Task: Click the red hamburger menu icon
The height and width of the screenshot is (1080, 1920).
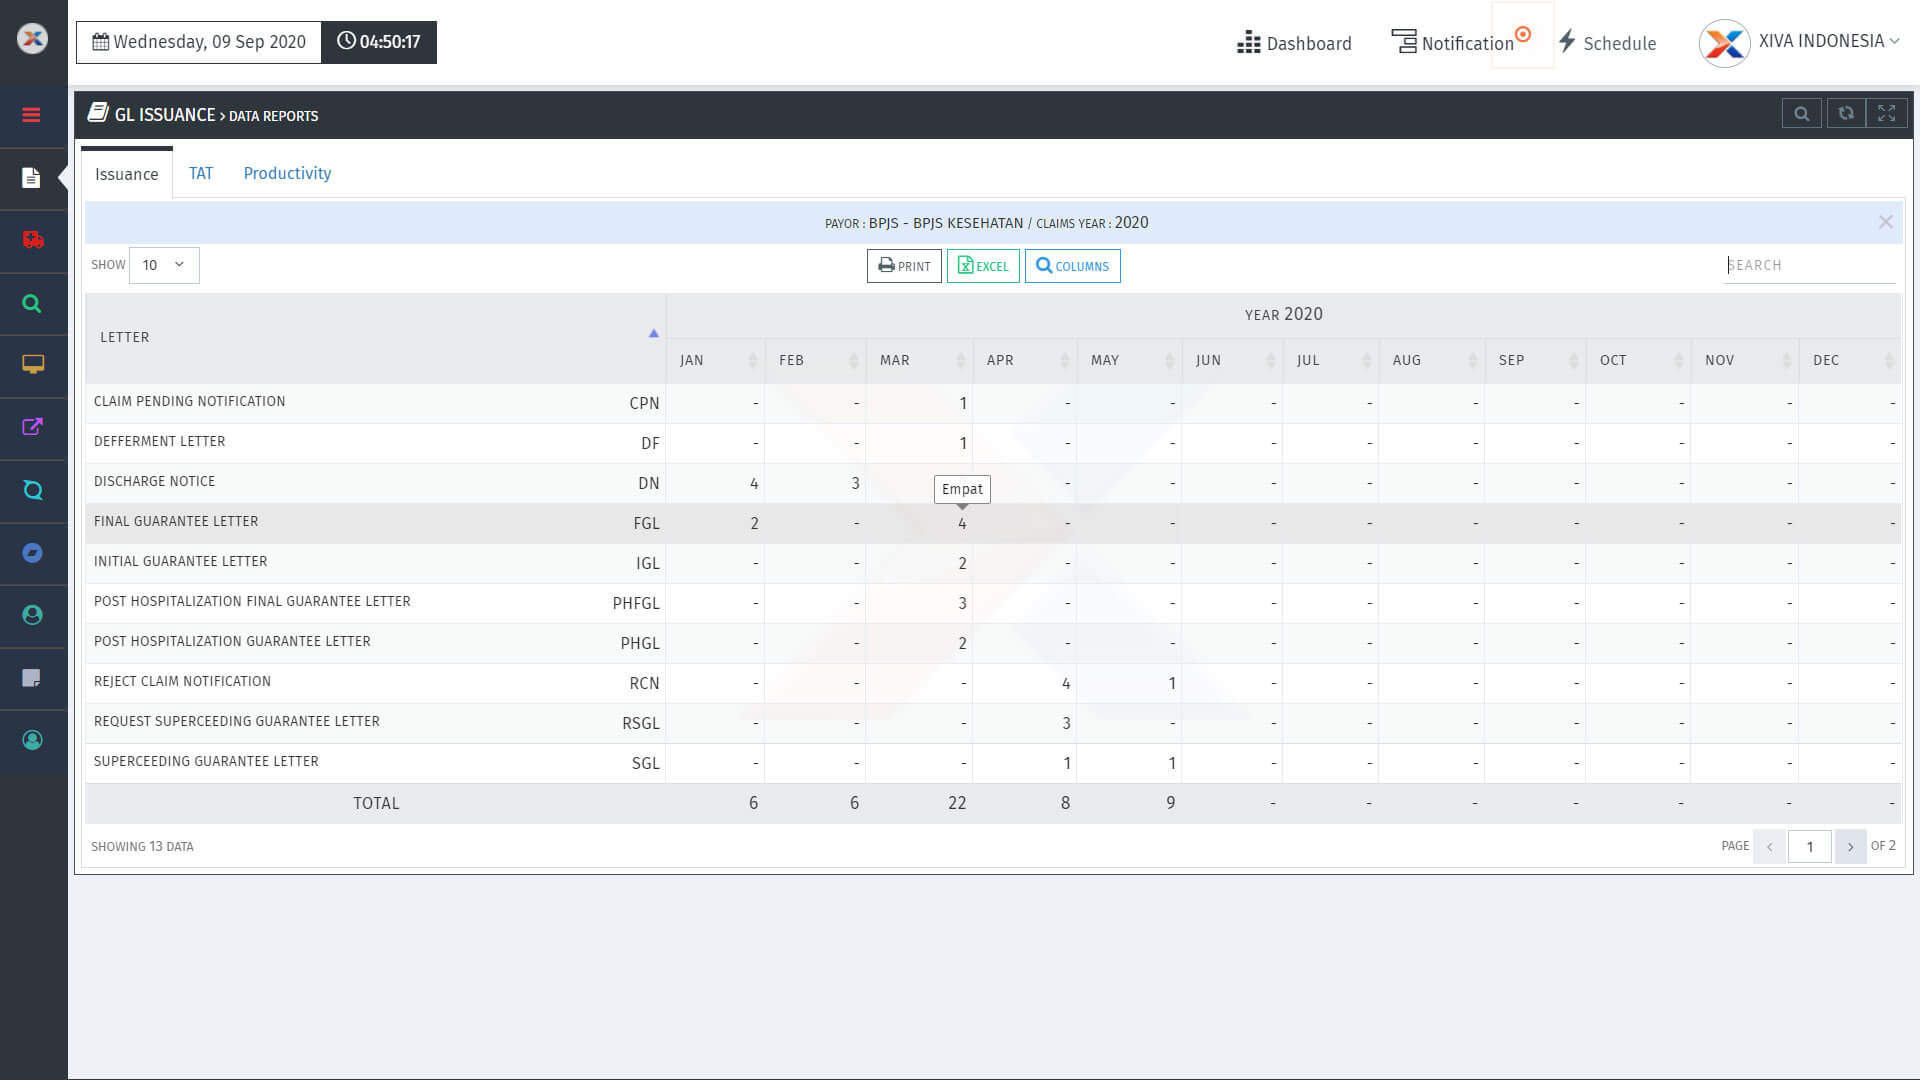Action: click(x=31, y=115)
